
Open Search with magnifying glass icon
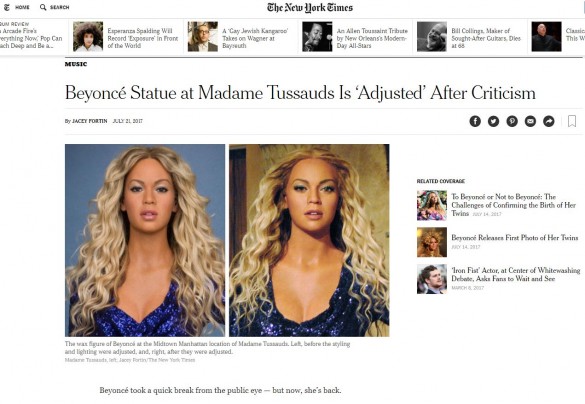click(54, 7)
